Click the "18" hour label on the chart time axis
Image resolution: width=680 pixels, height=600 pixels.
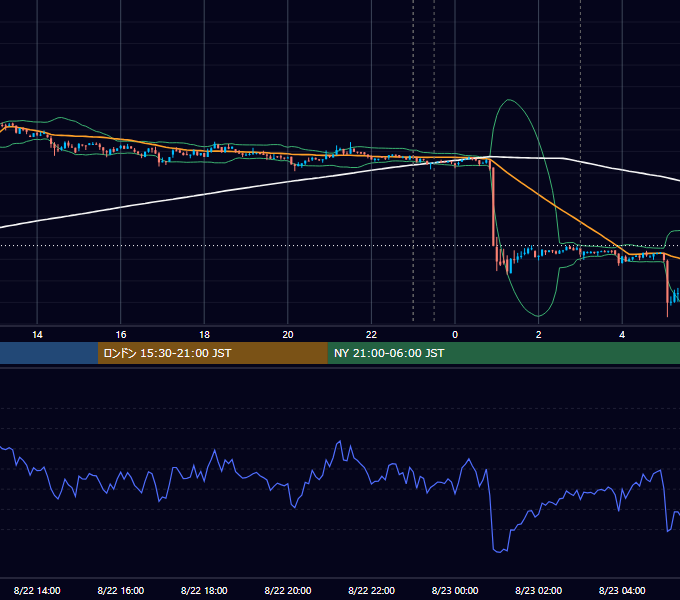tap(204, 335)
